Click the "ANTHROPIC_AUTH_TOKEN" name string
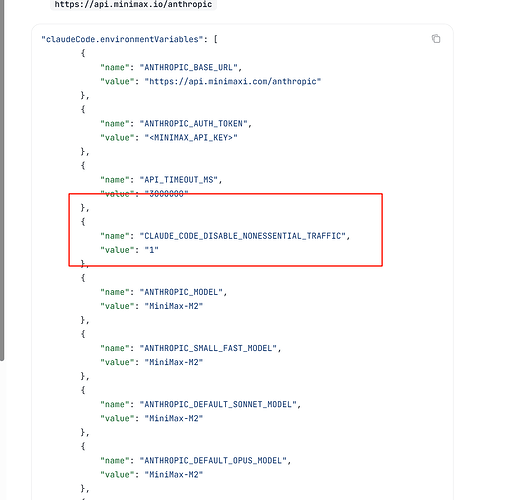506x500 pixels. click(x=193, y=124)
